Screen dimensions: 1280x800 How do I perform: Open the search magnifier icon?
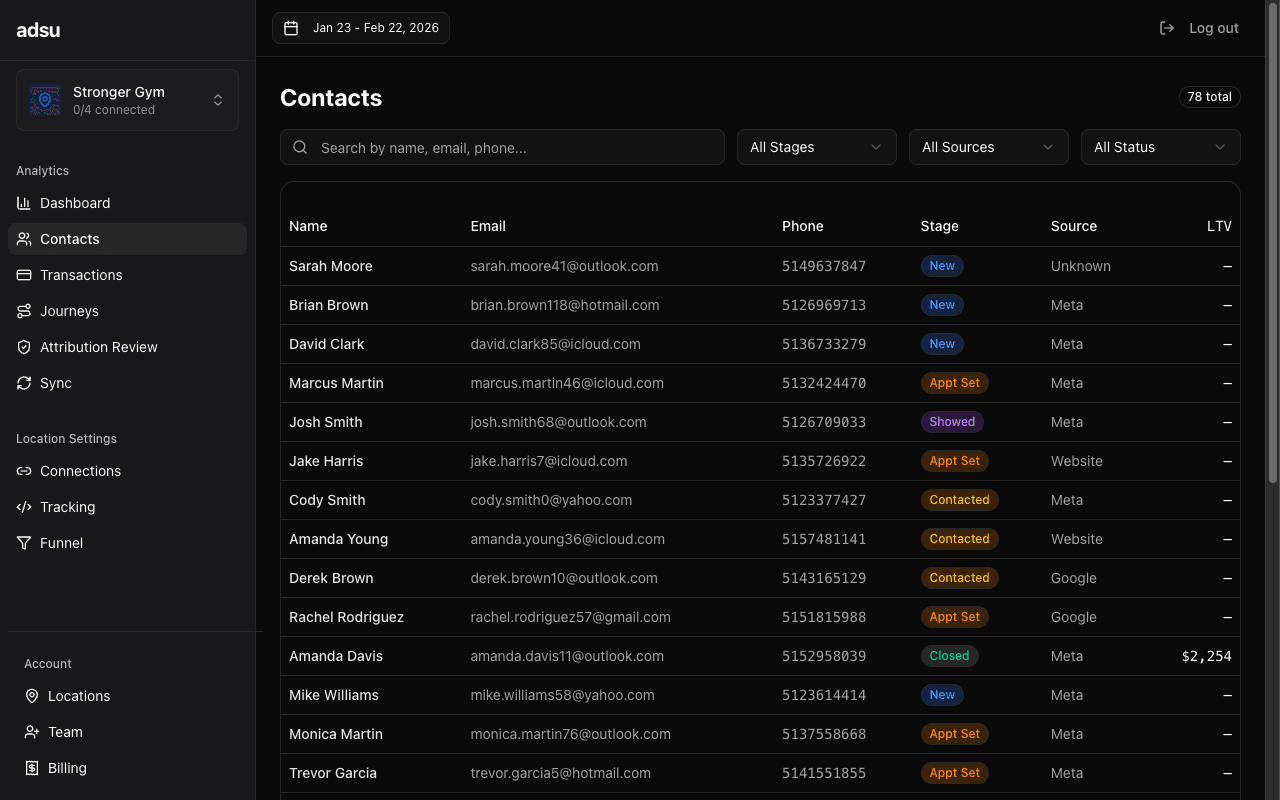click(300, 147)
